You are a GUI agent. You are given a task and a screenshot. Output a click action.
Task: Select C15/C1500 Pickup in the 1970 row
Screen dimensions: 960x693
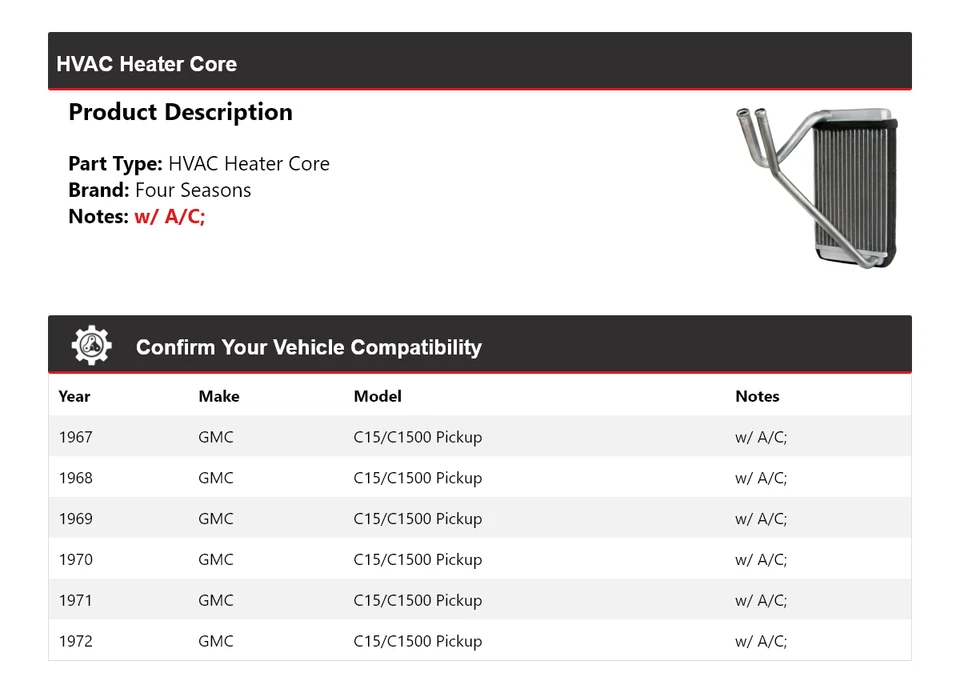(x=417, y=560)
